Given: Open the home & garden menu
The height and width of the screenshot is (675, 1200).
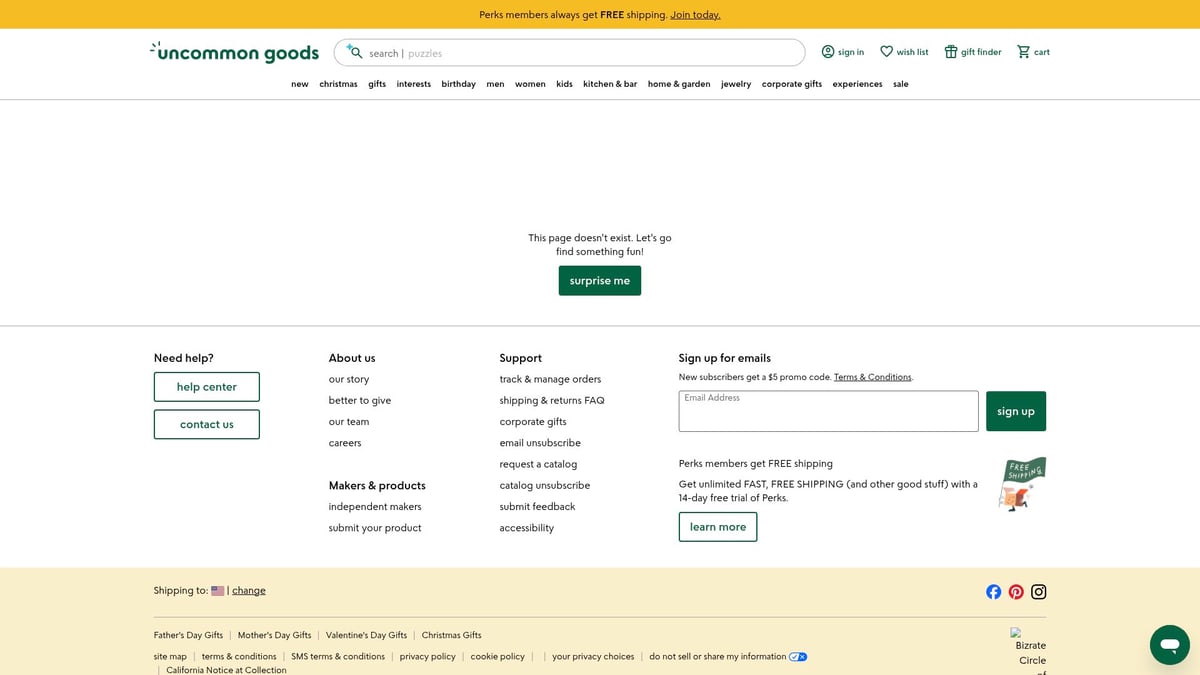Looking at the screenshot, I should (x=679, y=84).
